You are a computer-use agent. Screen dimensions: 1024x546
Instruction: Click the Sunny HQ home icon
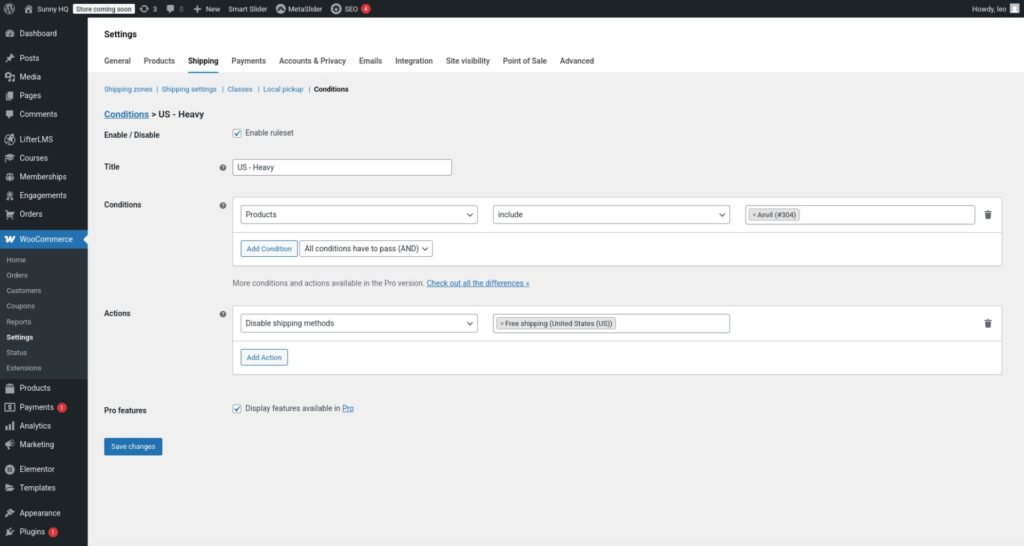(28, 9)
